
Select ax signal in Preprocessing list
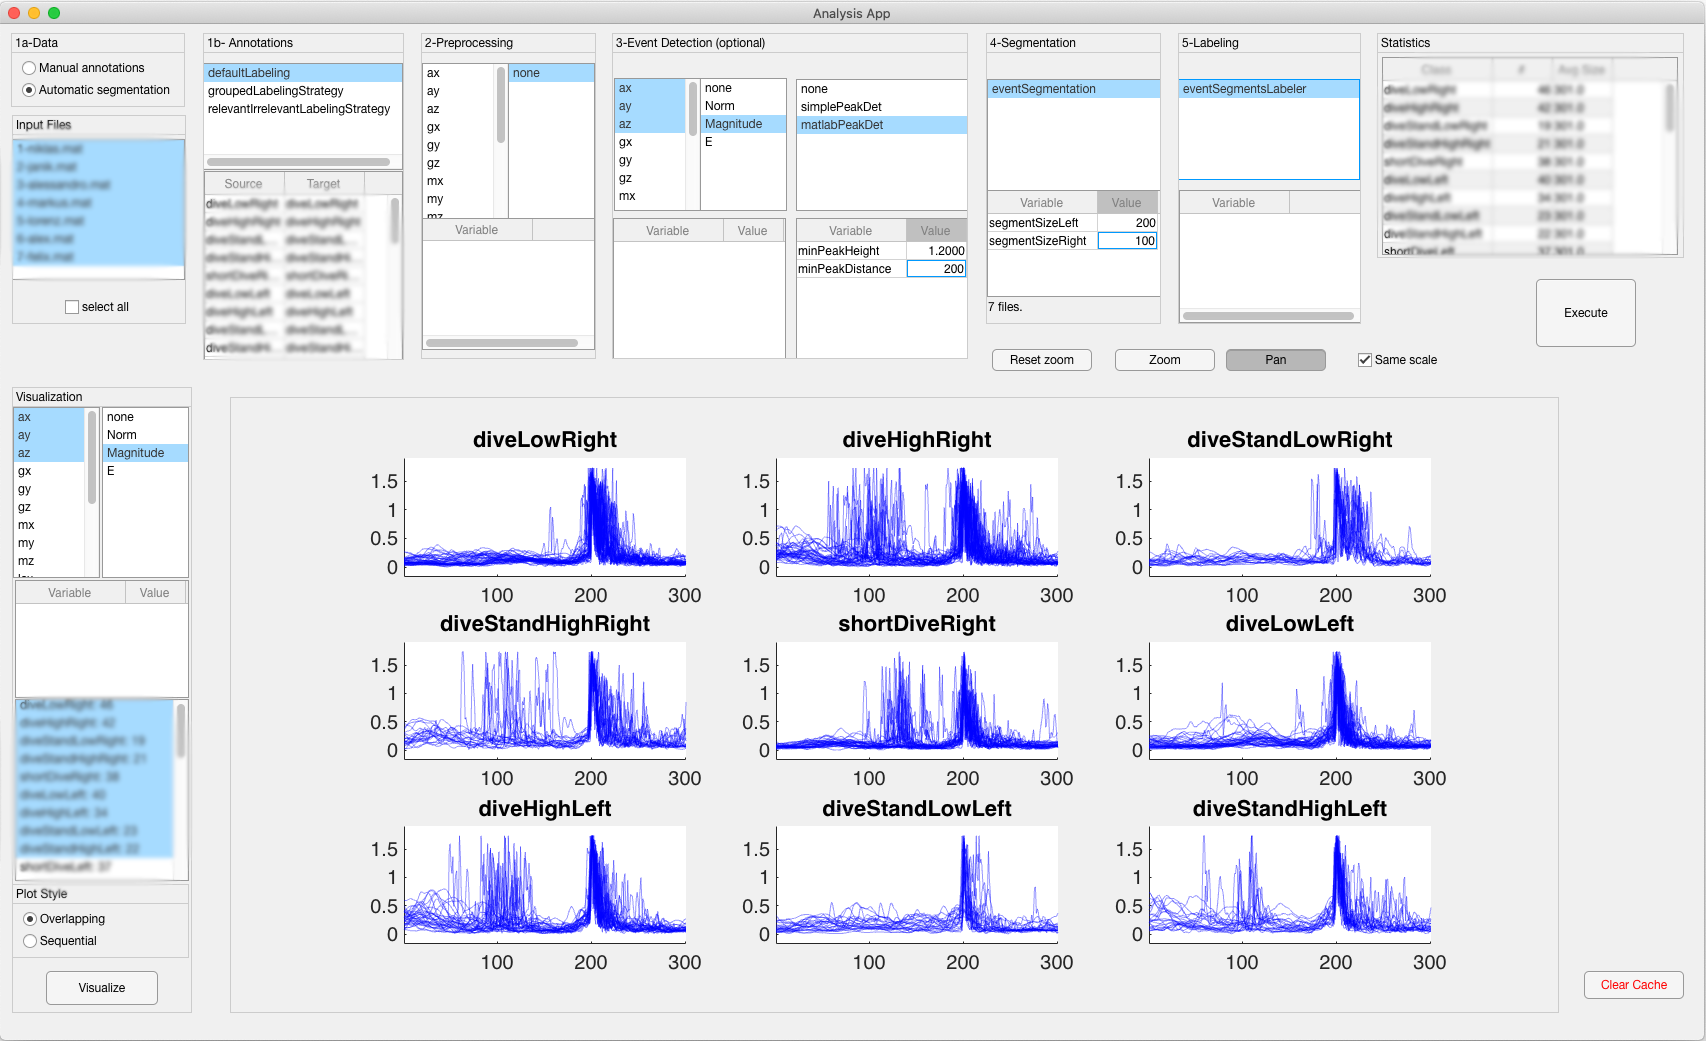[458, 73]
